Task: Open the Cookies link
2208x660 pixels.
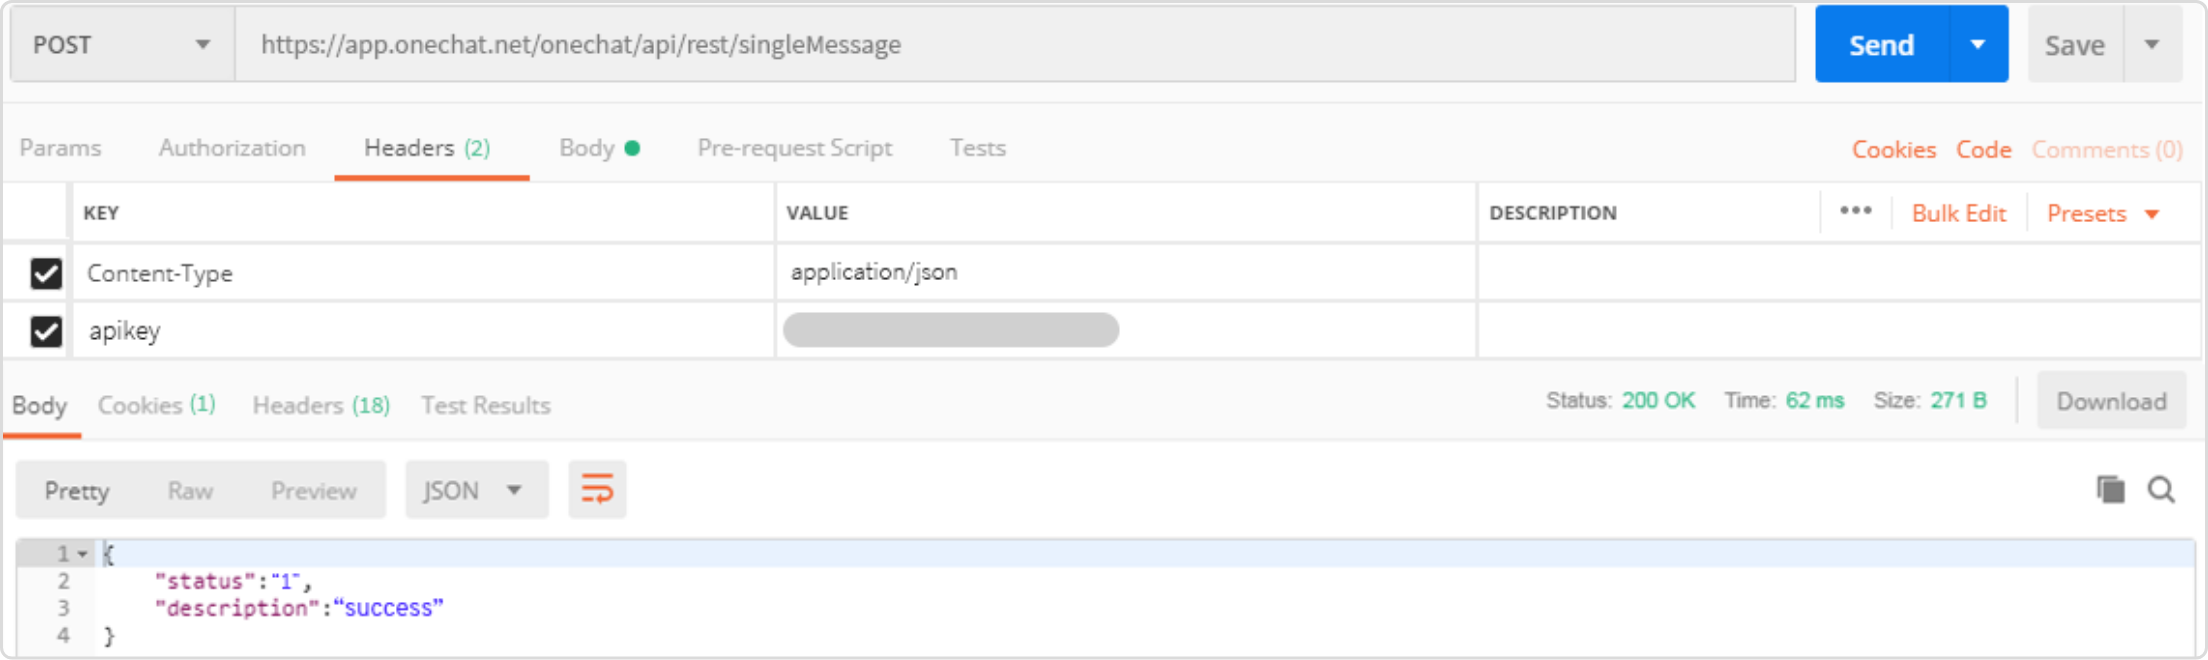Action: [x=1893, y=150]
